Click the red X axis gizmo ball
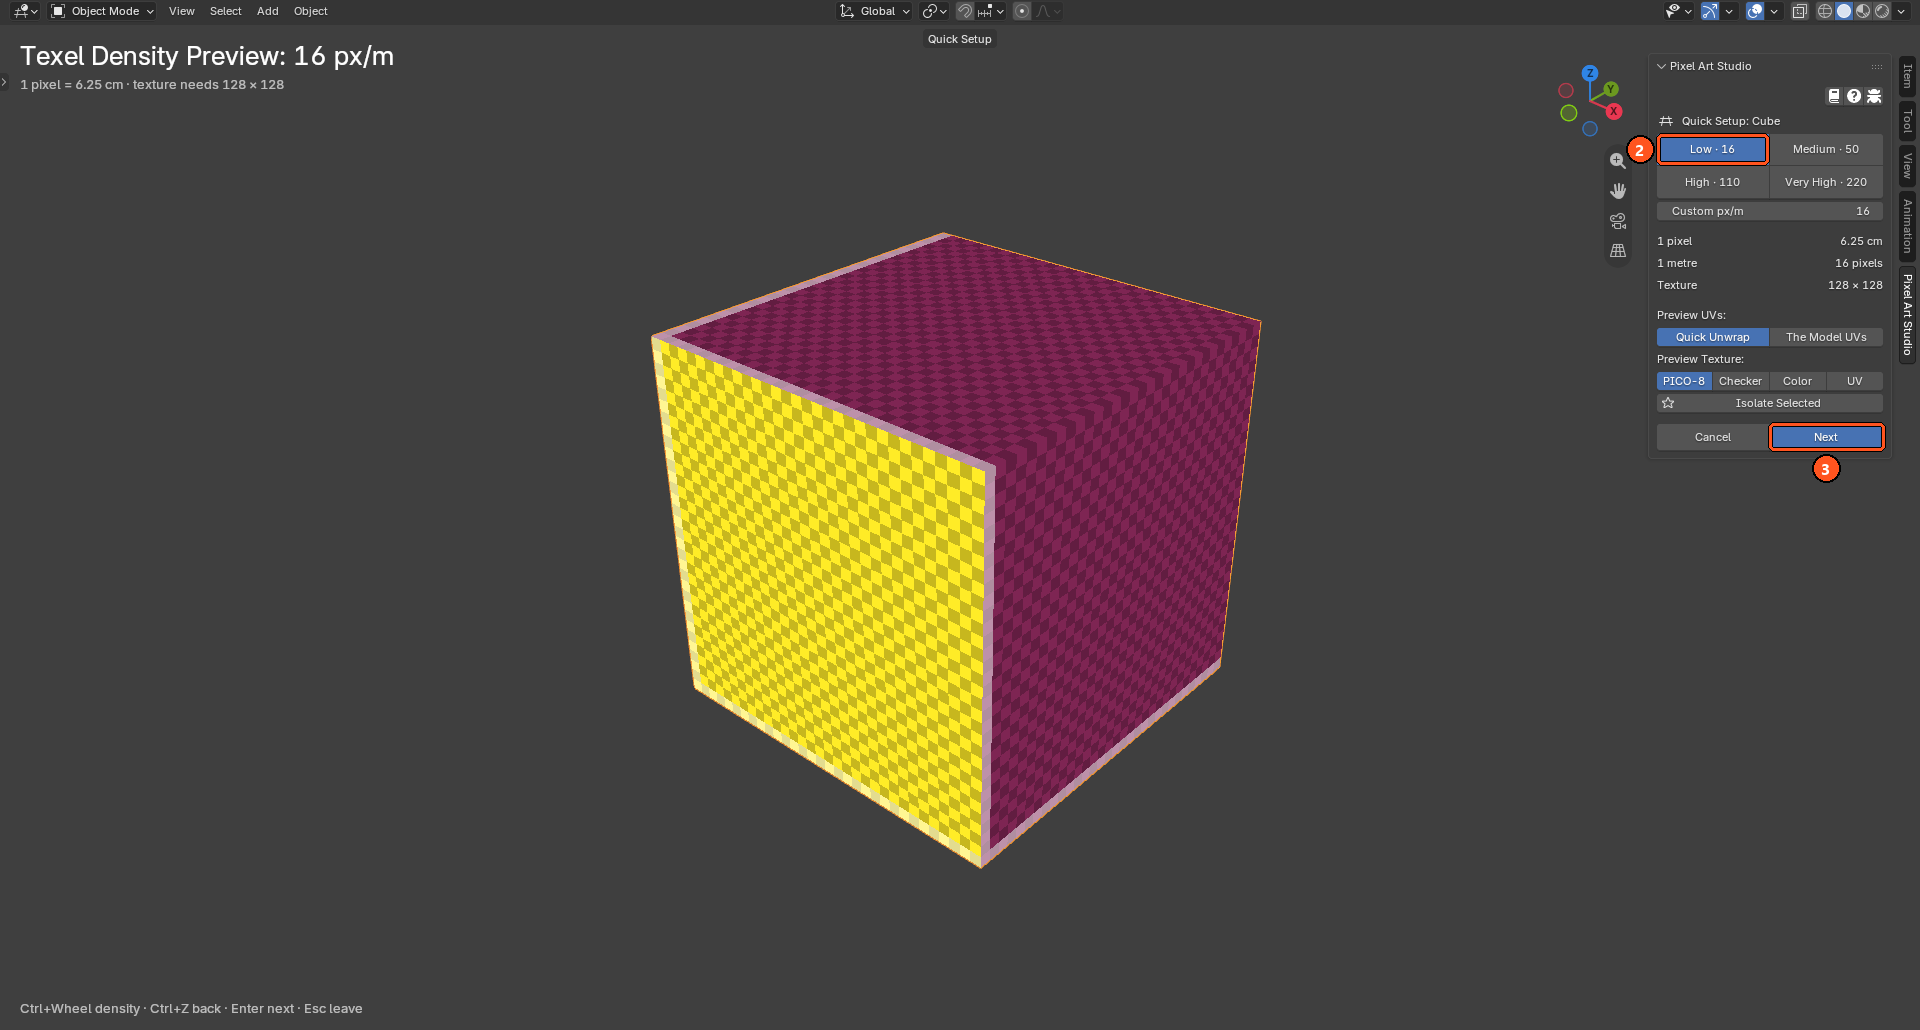 pos(1614,111)
